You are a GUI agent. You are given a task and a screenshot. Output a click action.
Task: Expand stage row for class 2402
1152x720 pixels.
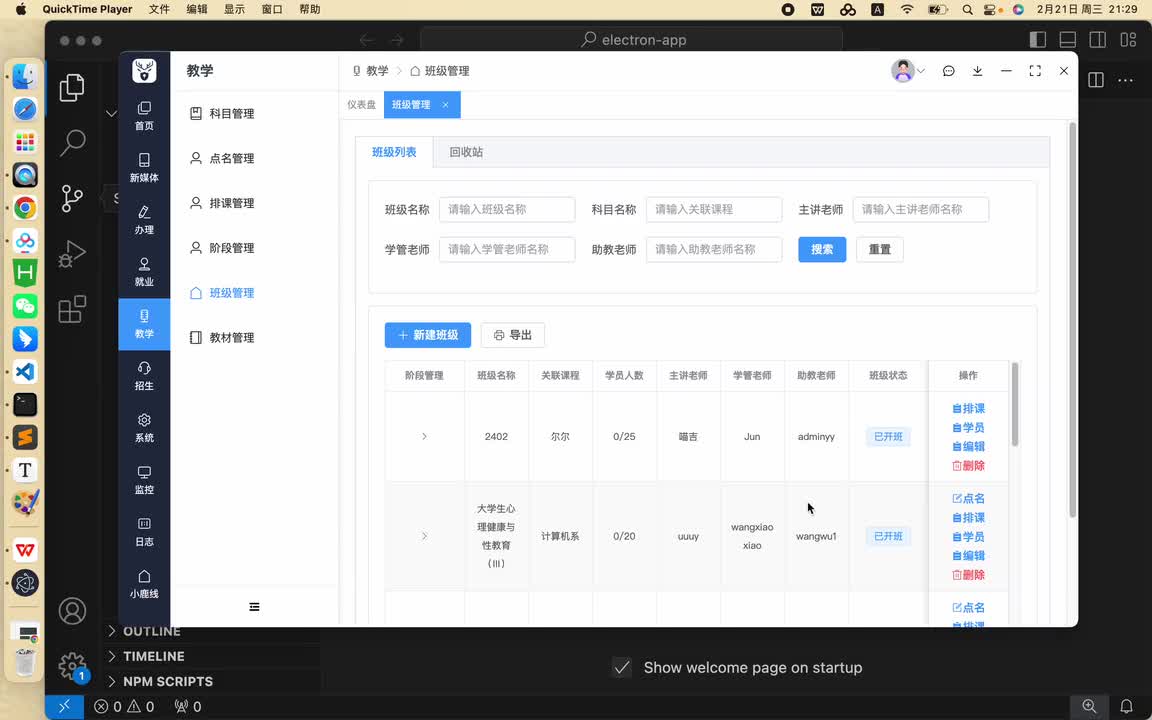point(424,436)
